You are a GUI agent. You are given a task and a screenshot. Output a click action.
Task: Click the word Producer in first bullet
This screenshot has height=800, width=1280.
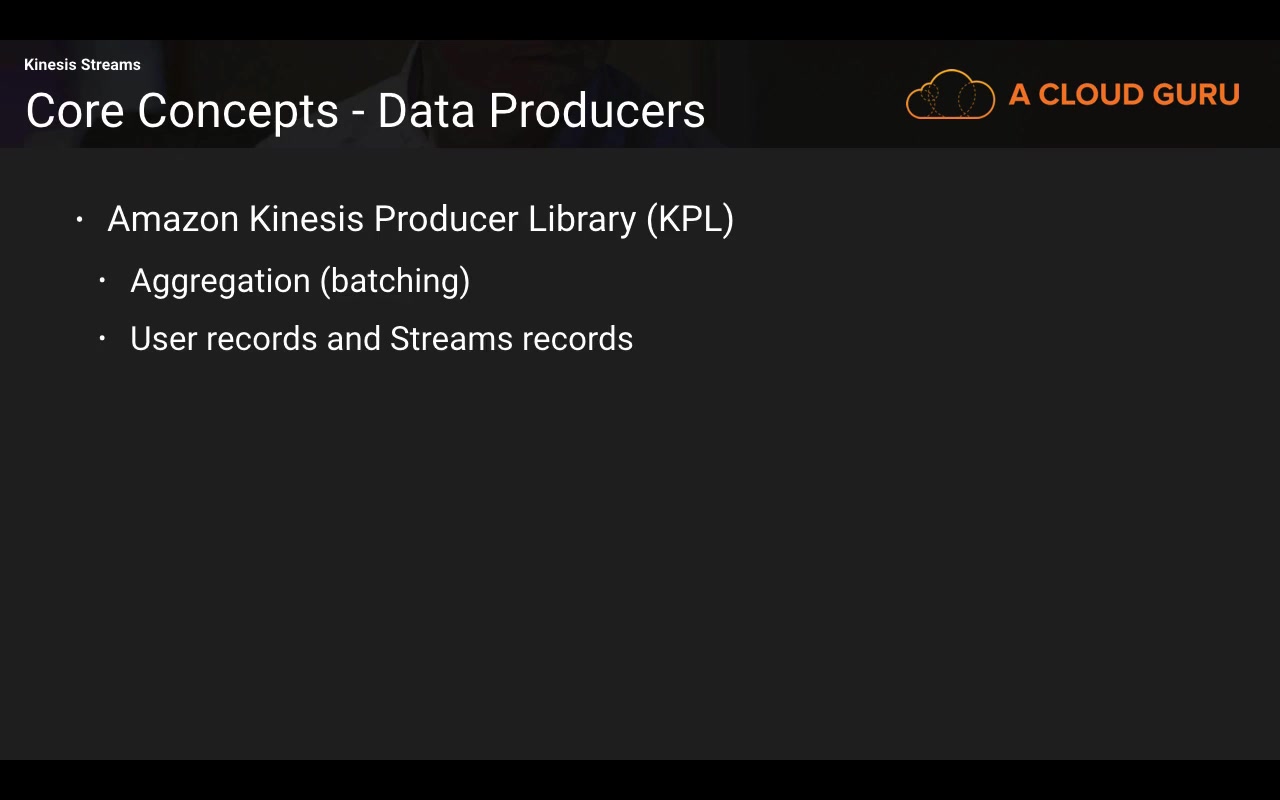coord(446,219)
